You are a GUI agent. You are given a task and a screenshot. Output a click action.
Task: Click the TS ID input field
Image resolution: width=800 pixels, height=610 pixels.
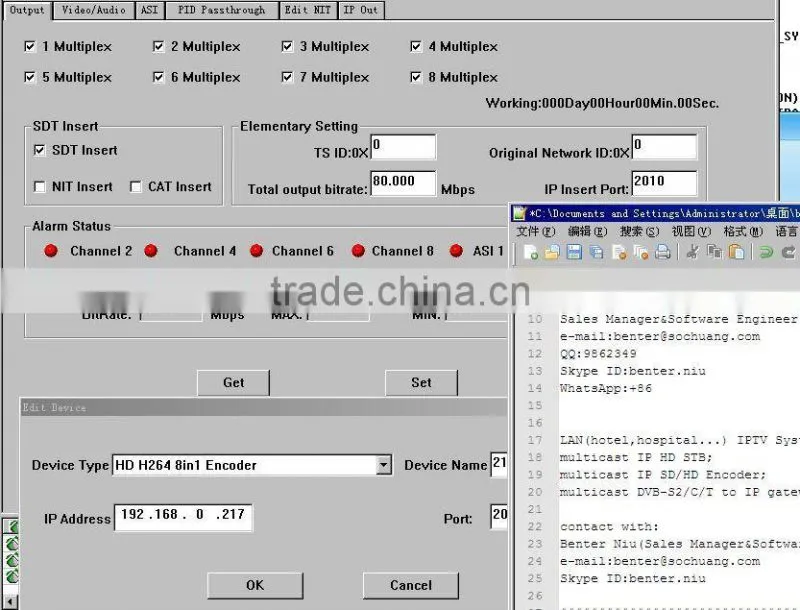pos(403,147)
